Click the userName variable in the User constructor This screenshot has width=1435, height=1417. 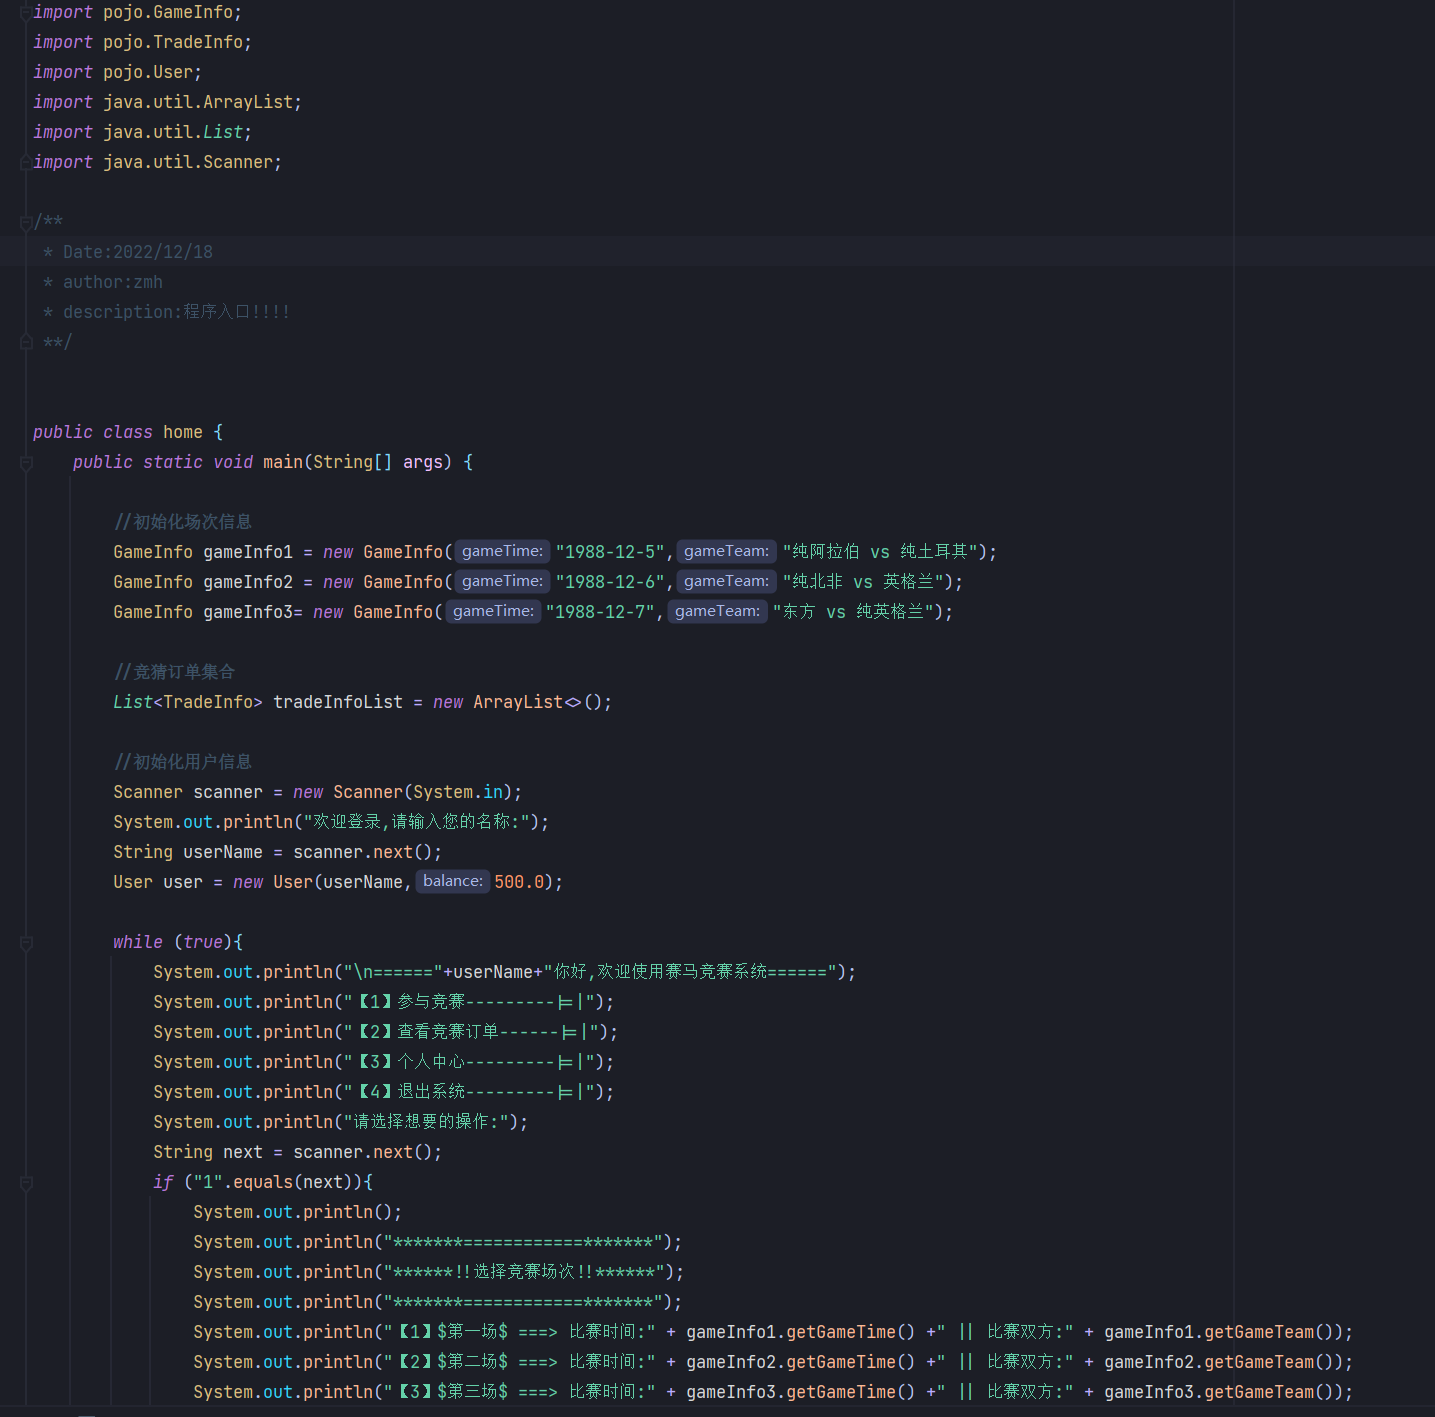tap(362, 882)
